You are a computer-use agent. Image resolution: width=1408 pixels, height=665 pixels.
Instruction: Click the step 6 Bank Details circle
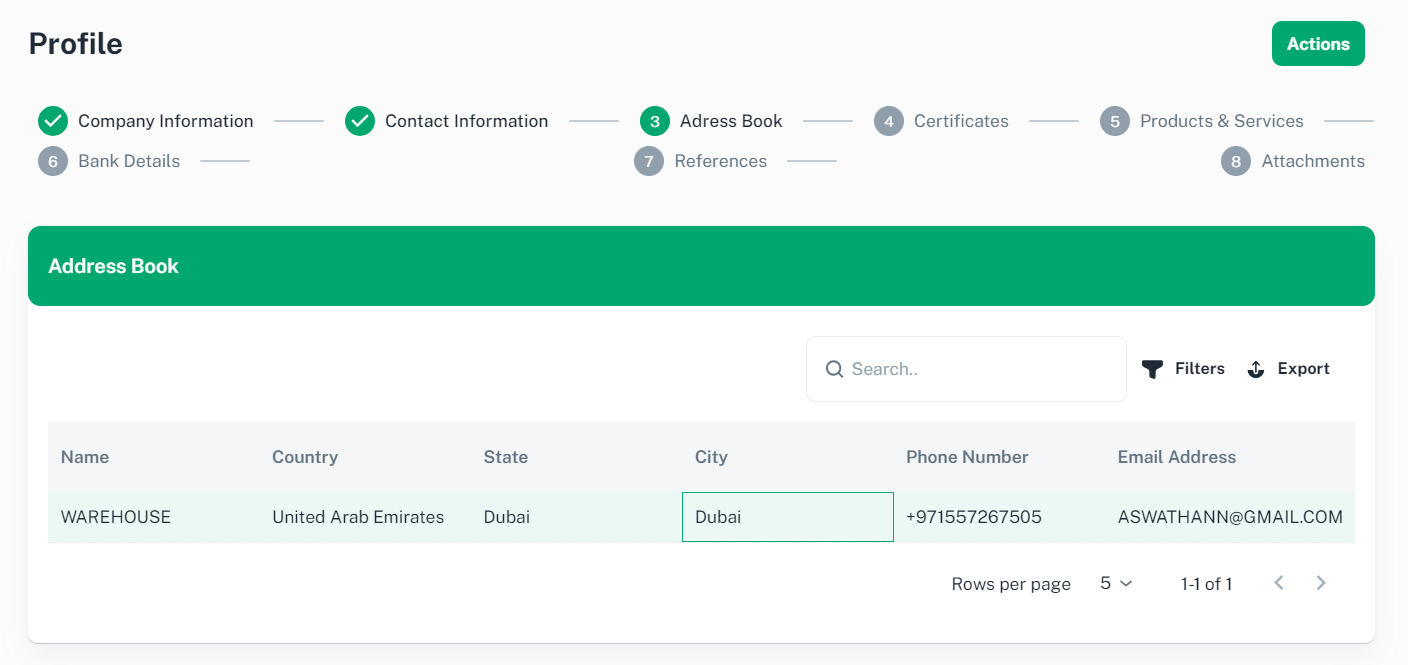(x=52, y=161)
